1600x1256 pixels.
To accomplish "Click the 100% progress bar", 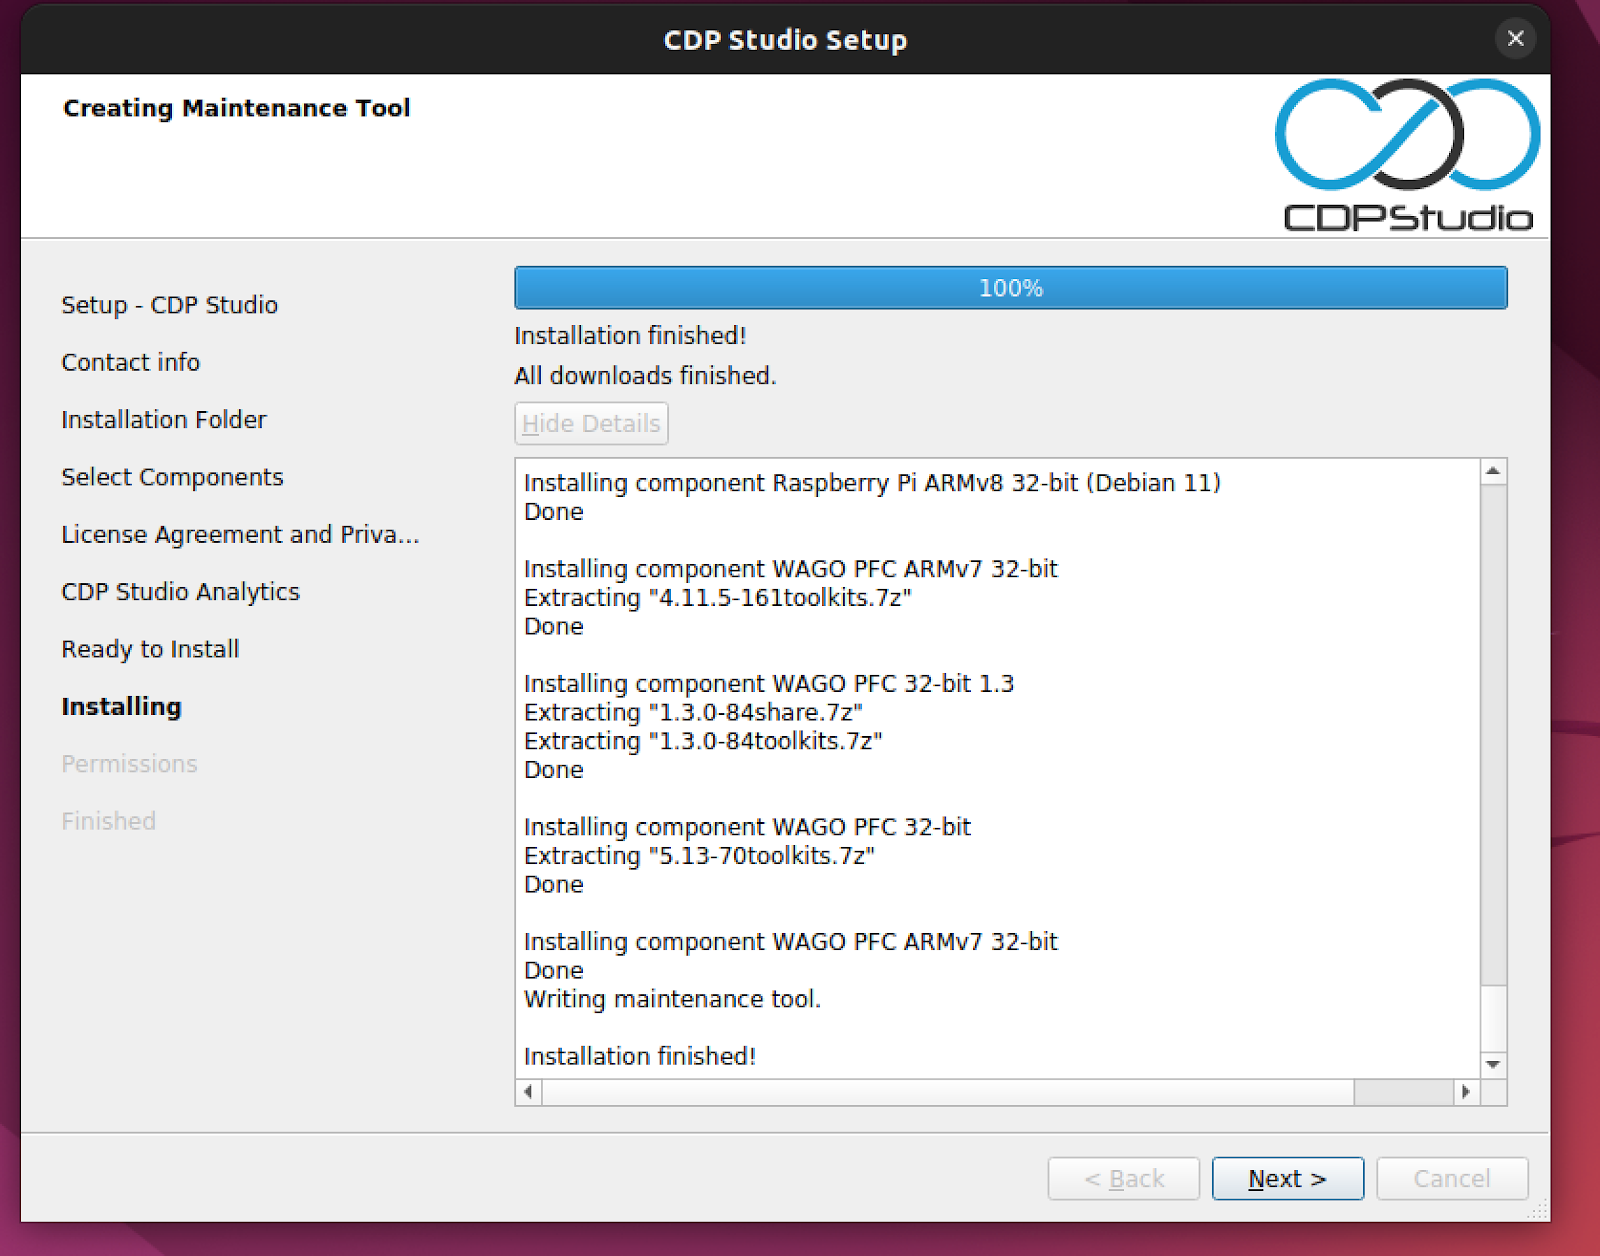I will 1010,288.
